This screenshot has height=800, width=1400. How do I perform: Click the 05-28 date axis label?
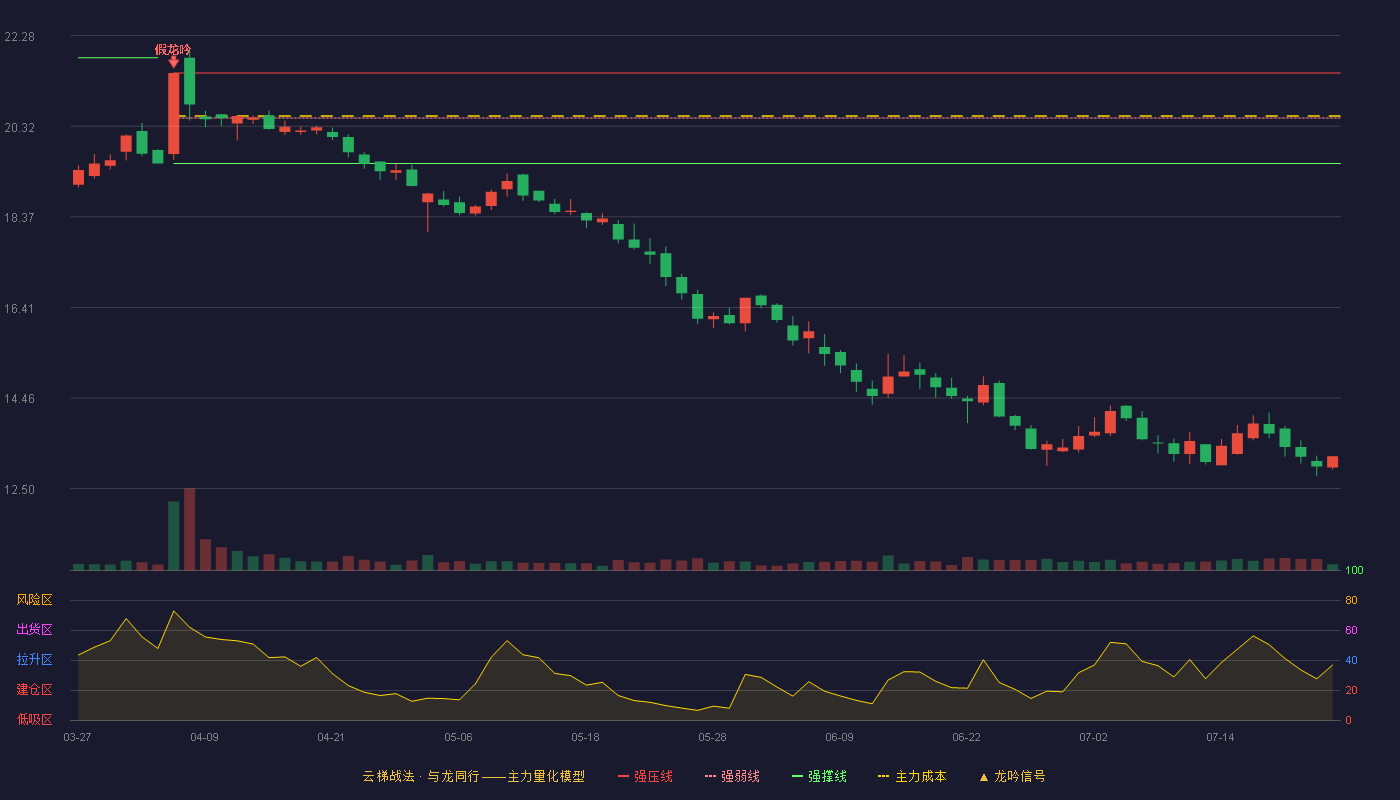pos(712,737)
